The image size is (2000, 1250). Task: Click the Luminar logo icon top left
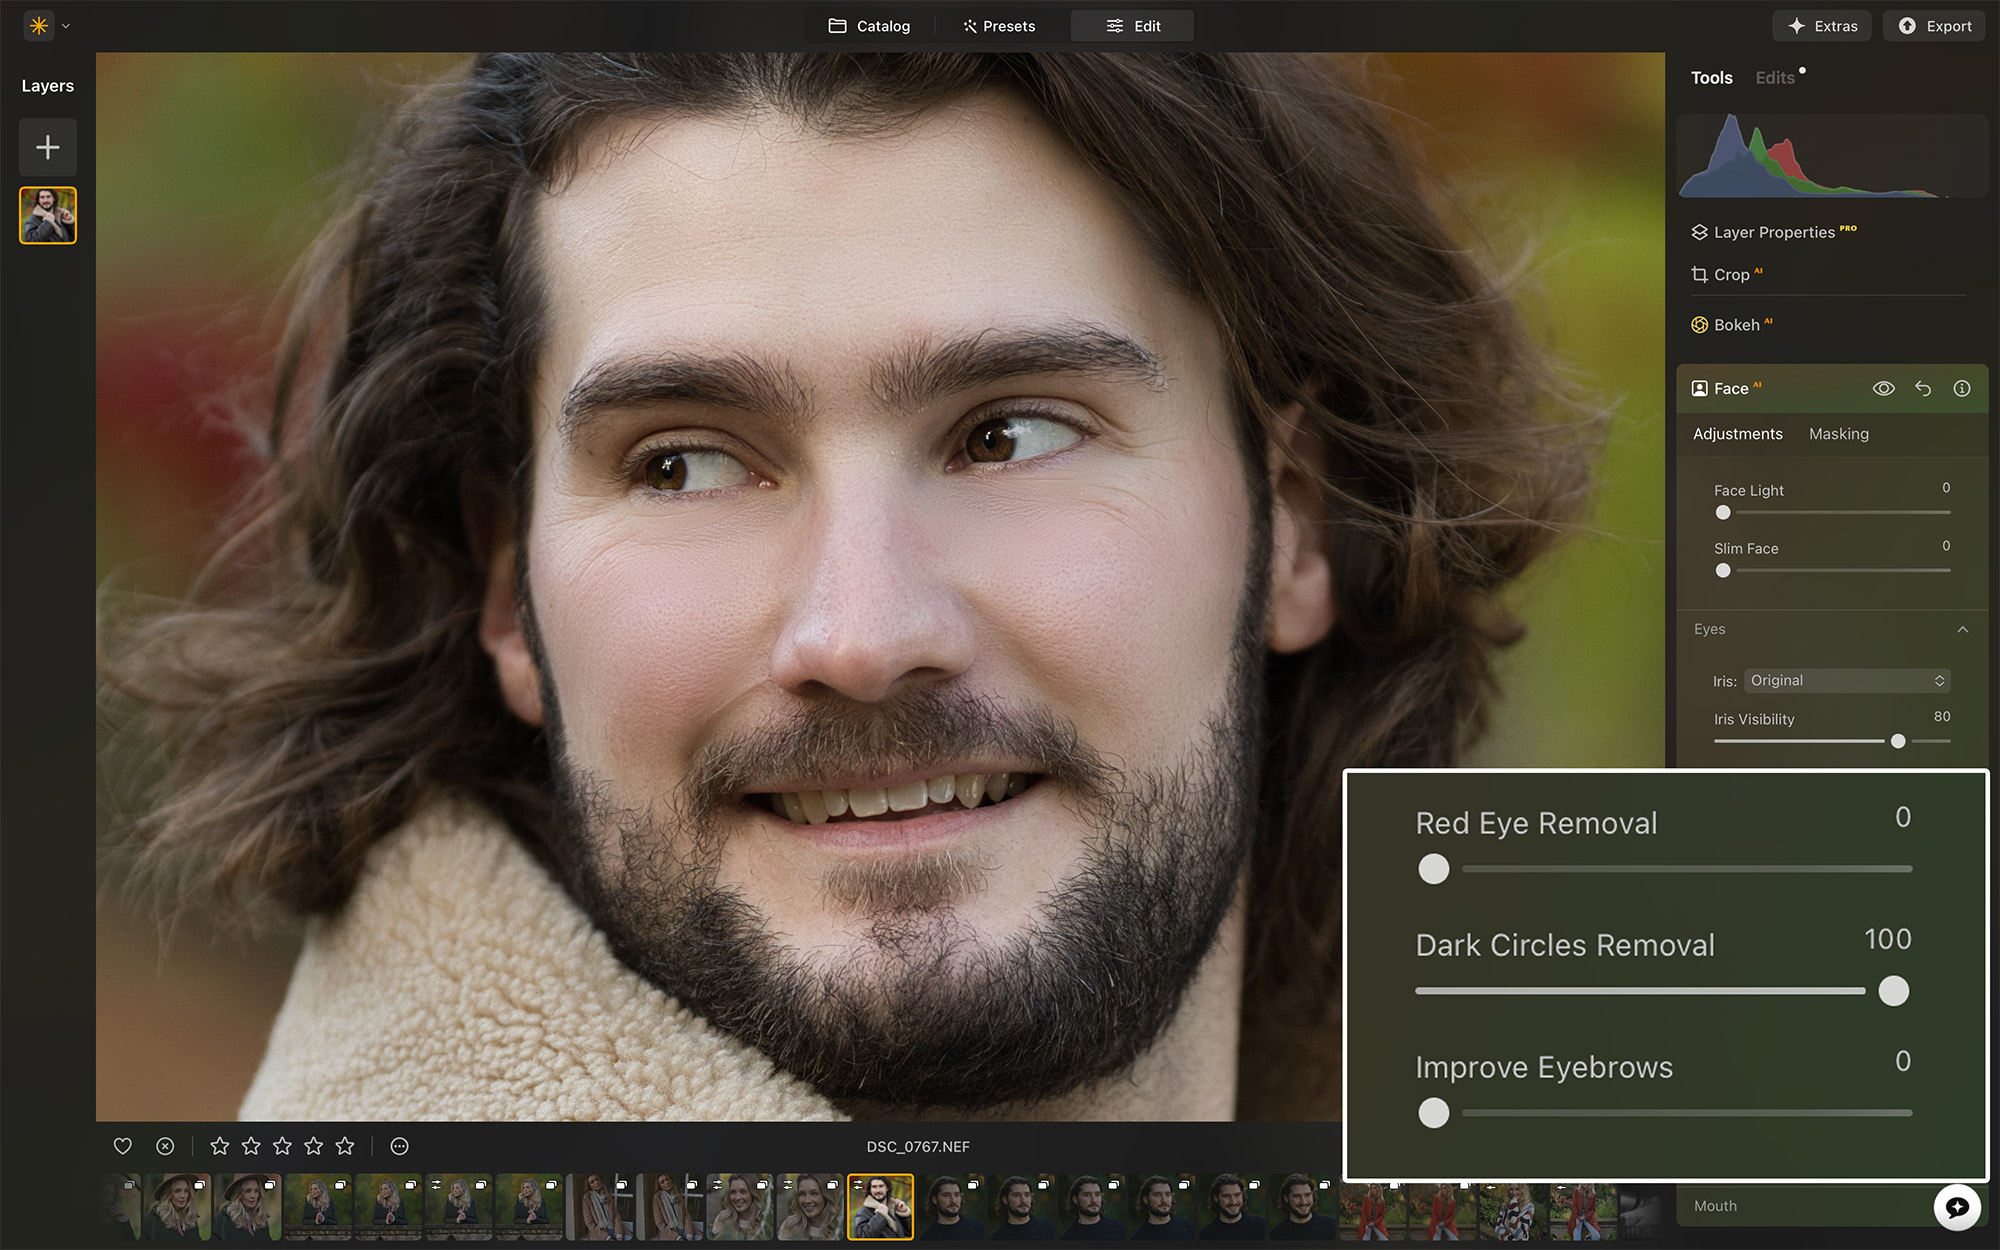click(x=38, y=25)
